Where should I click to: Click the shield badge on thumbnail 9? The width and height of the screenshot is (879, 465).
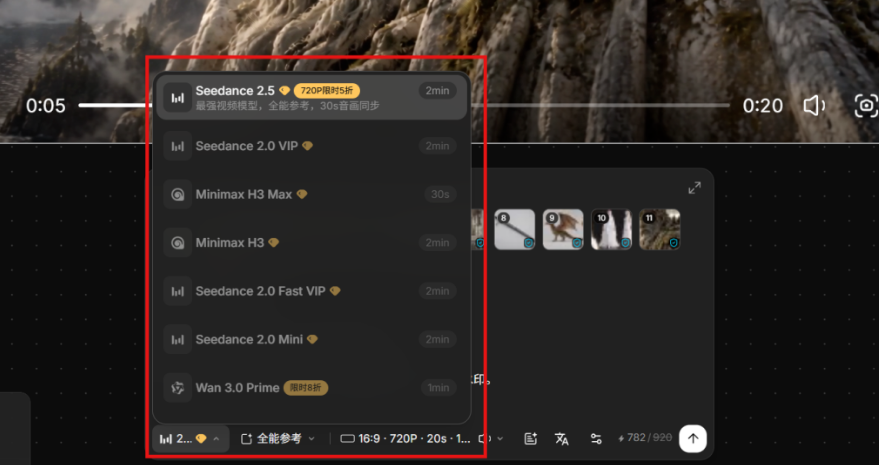click(577, 243)
